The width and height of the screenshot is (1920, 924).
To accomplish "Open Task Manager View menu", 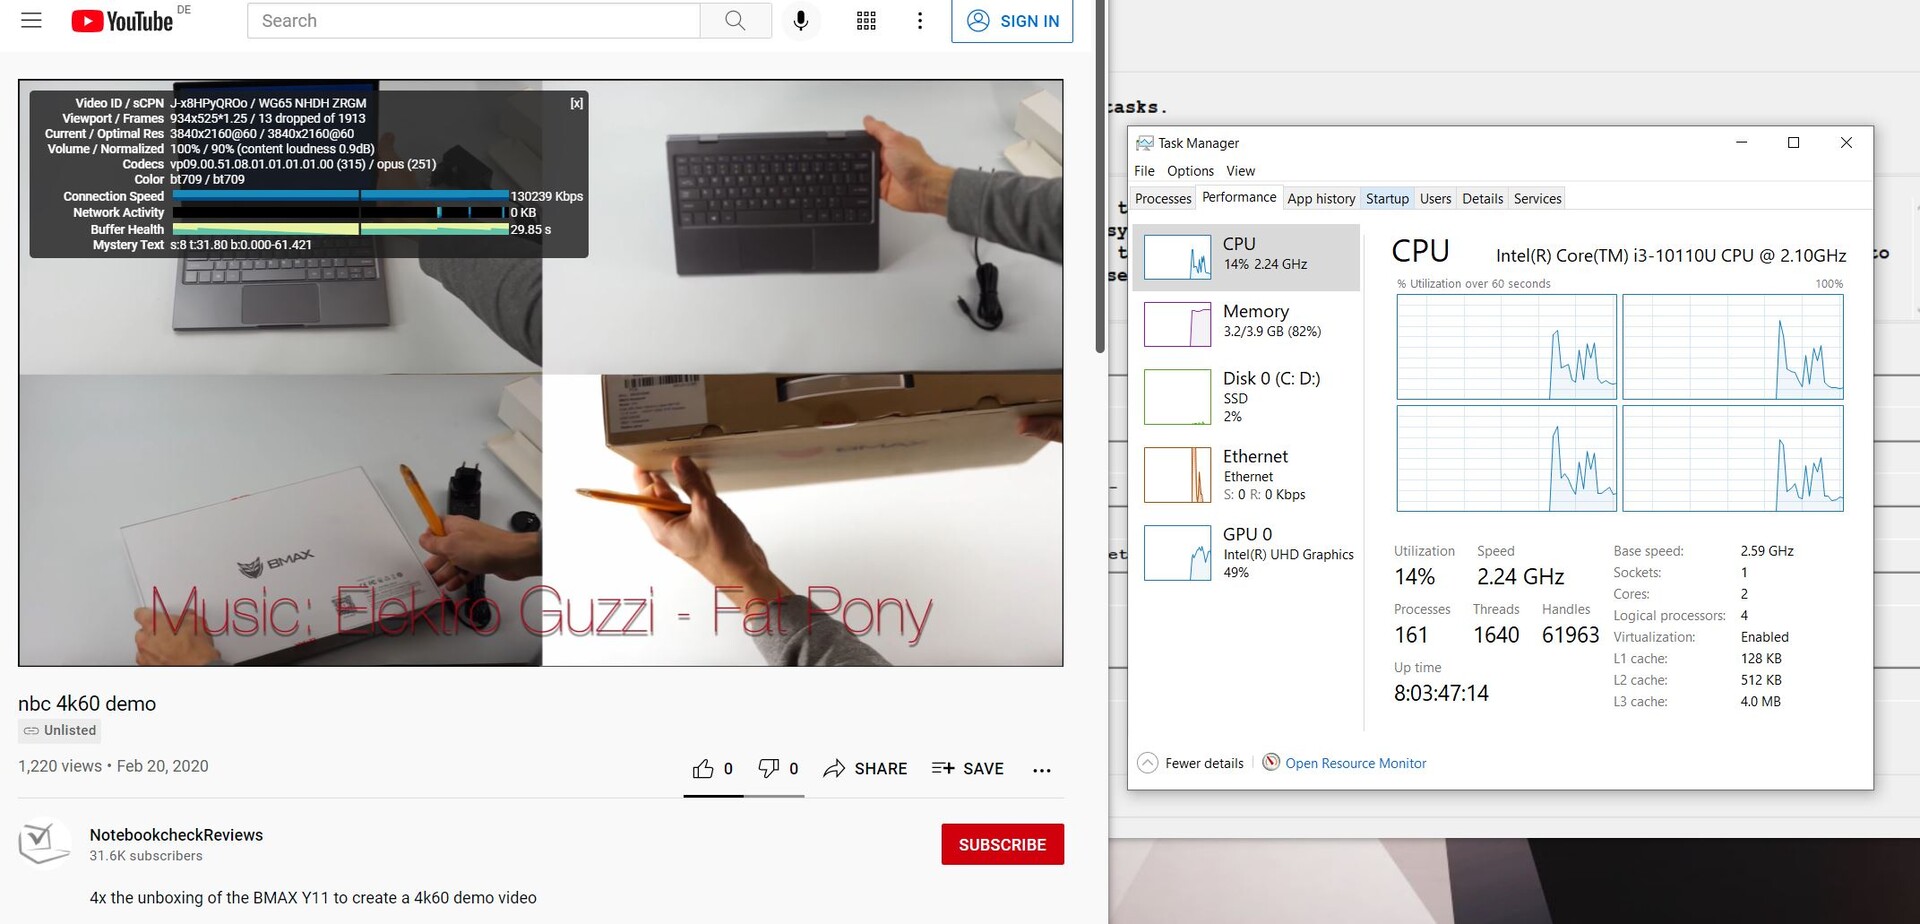I will tap(1241, 171).
